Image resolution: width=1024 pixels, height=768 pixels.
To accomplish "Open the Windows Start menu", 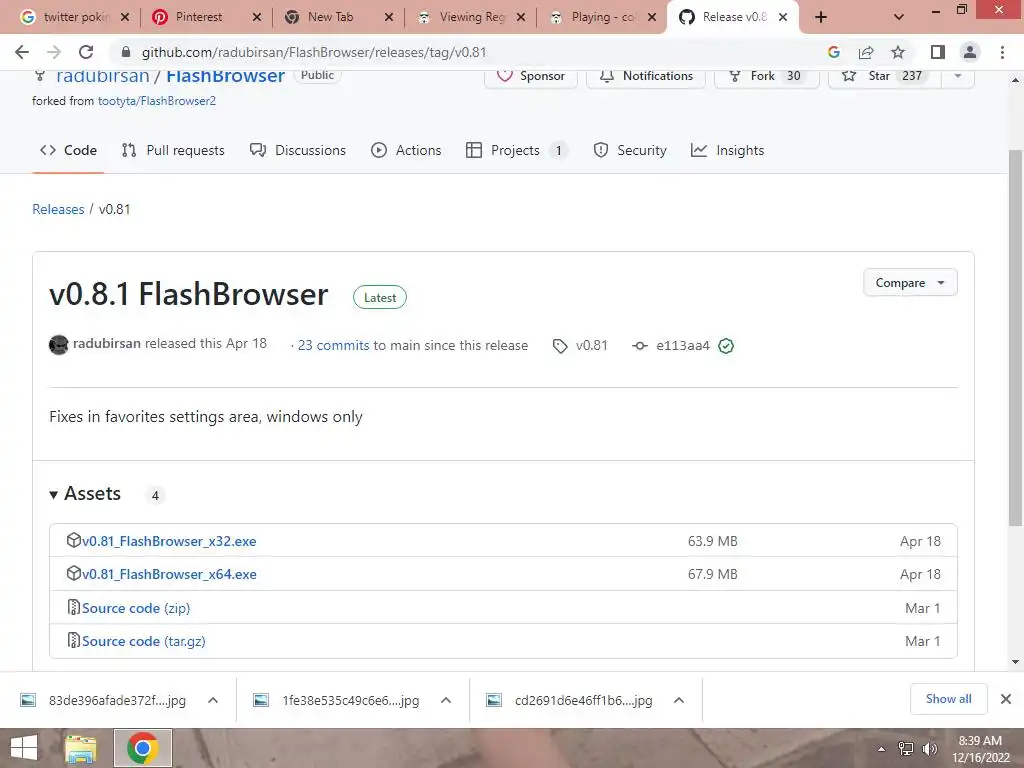I will pos(24,748).
